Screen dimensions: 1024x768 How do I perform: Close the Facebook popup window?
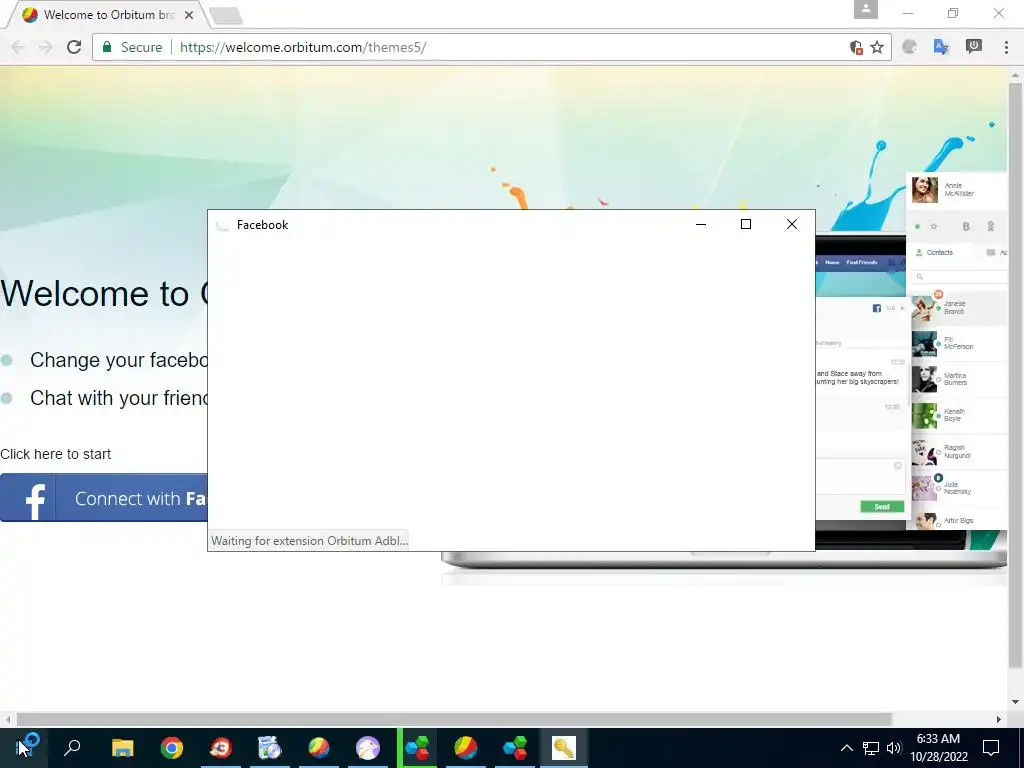(792, 224)
